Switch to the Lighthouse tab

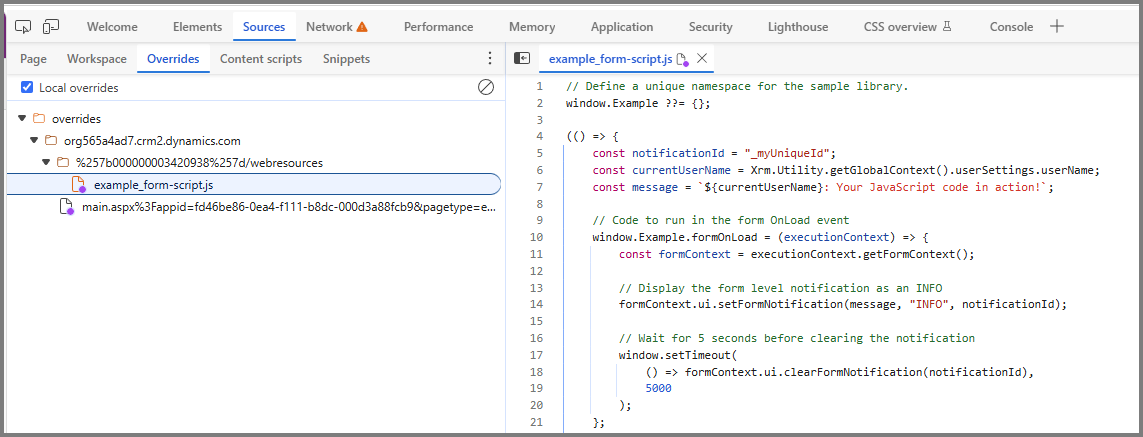click(x=798, y=27)
